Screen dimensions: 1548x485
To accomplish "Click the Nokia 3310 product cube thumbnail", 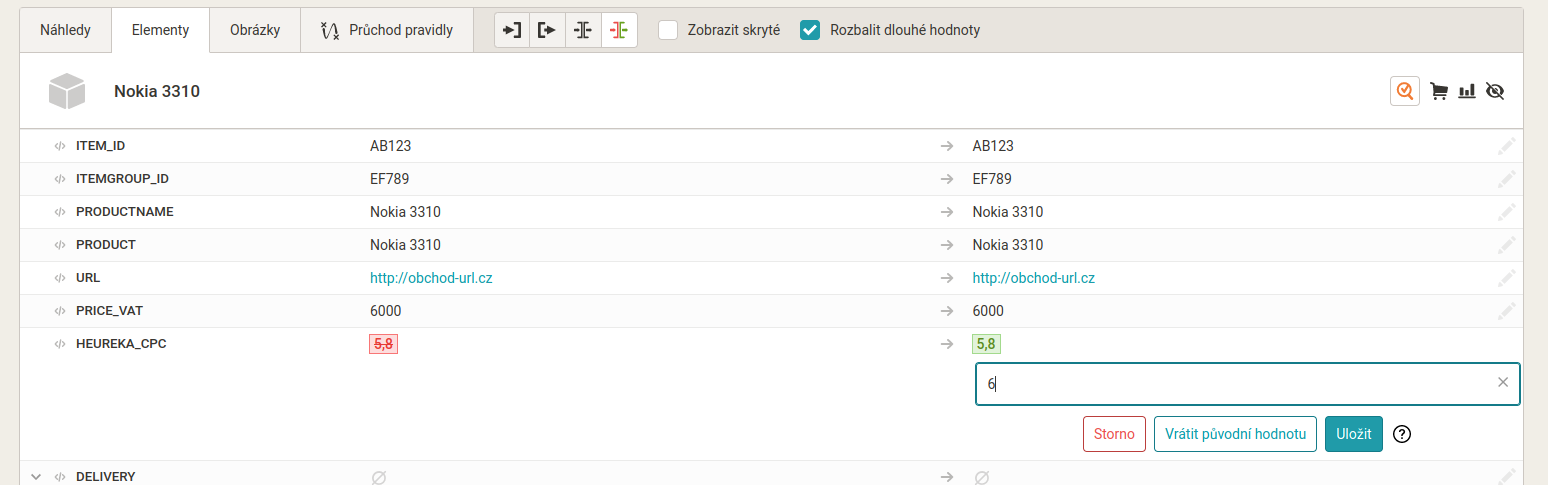I will pos(68,91).
